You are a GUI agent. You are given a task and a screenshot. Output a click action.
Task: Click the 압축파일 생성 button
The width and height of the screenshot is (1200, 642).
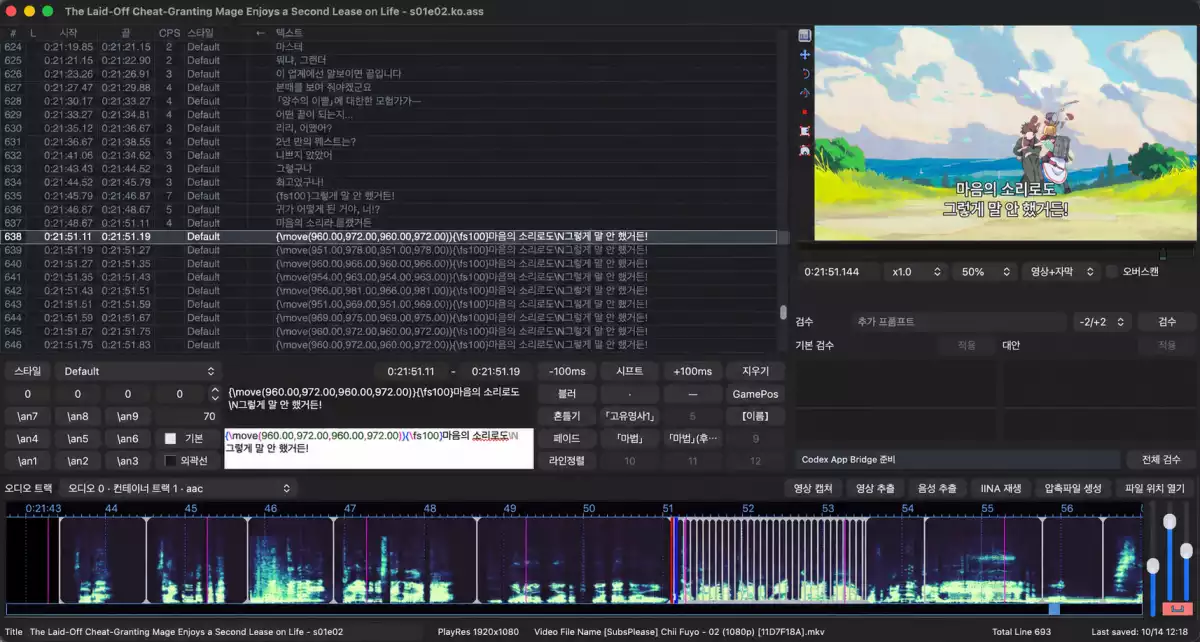click(1072, 489)
